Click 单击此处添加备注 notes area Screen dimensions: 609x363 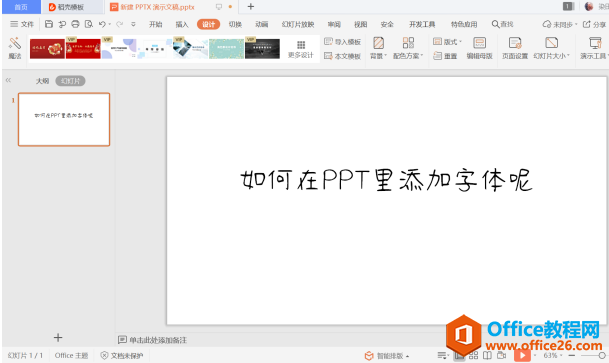point(158,340)
